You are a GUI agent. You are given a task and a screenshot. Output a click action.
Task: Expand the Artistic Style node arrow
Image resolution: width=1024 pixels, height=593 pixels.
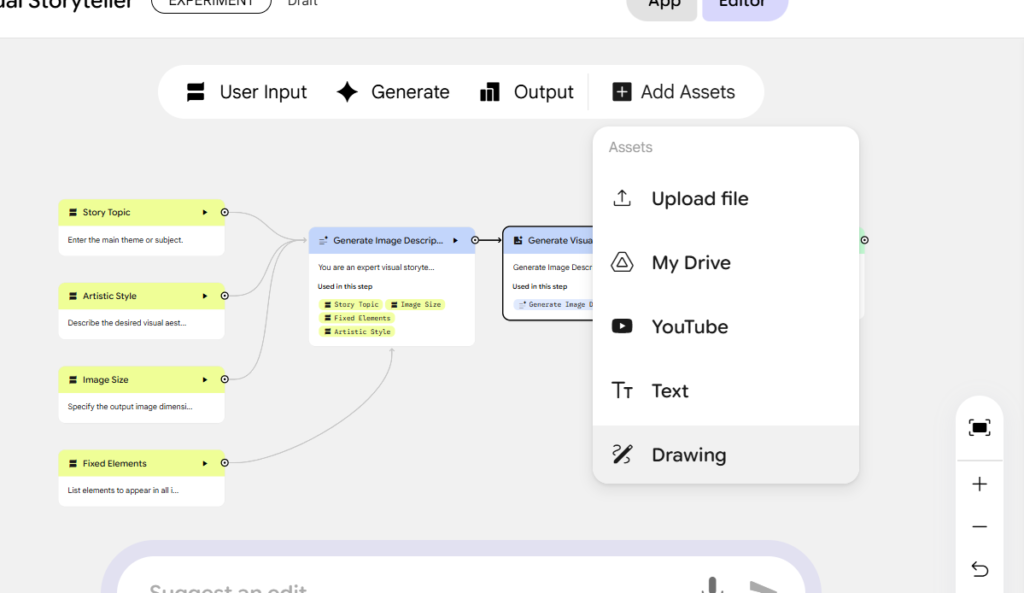(x=205, y=296)
